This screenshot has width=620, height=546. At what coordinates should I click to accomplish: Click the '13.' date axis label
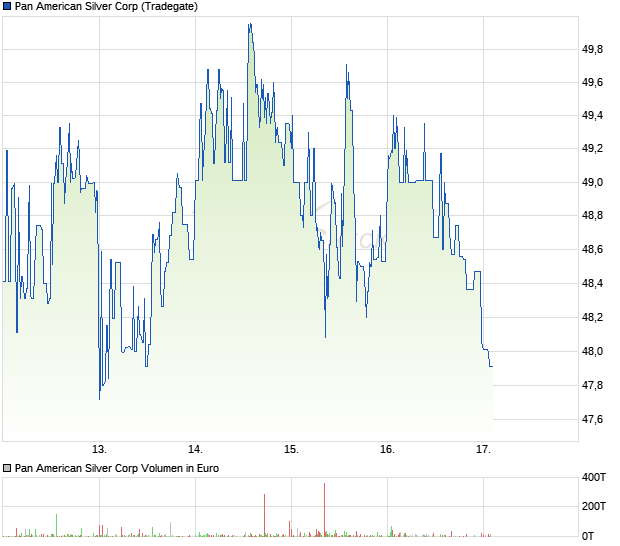tap(99, 450)
